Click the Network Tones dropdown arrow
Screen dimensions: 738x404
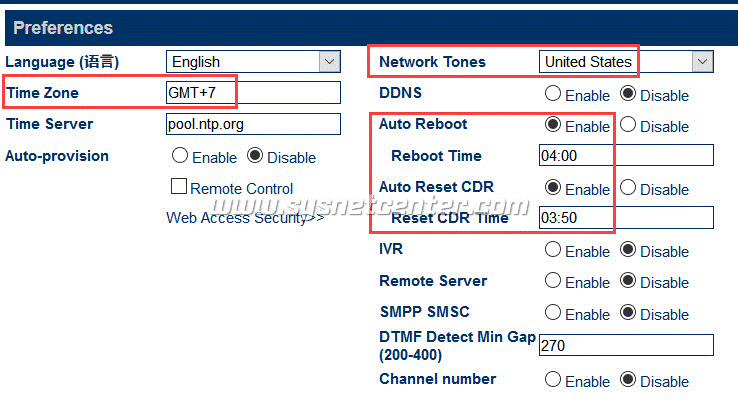tap(703, 62)
